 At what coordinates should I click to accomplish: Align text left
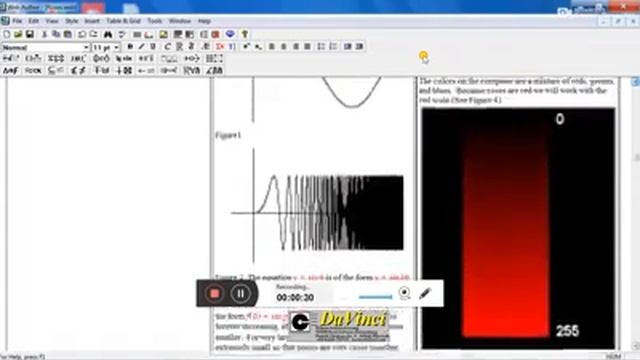271,47
